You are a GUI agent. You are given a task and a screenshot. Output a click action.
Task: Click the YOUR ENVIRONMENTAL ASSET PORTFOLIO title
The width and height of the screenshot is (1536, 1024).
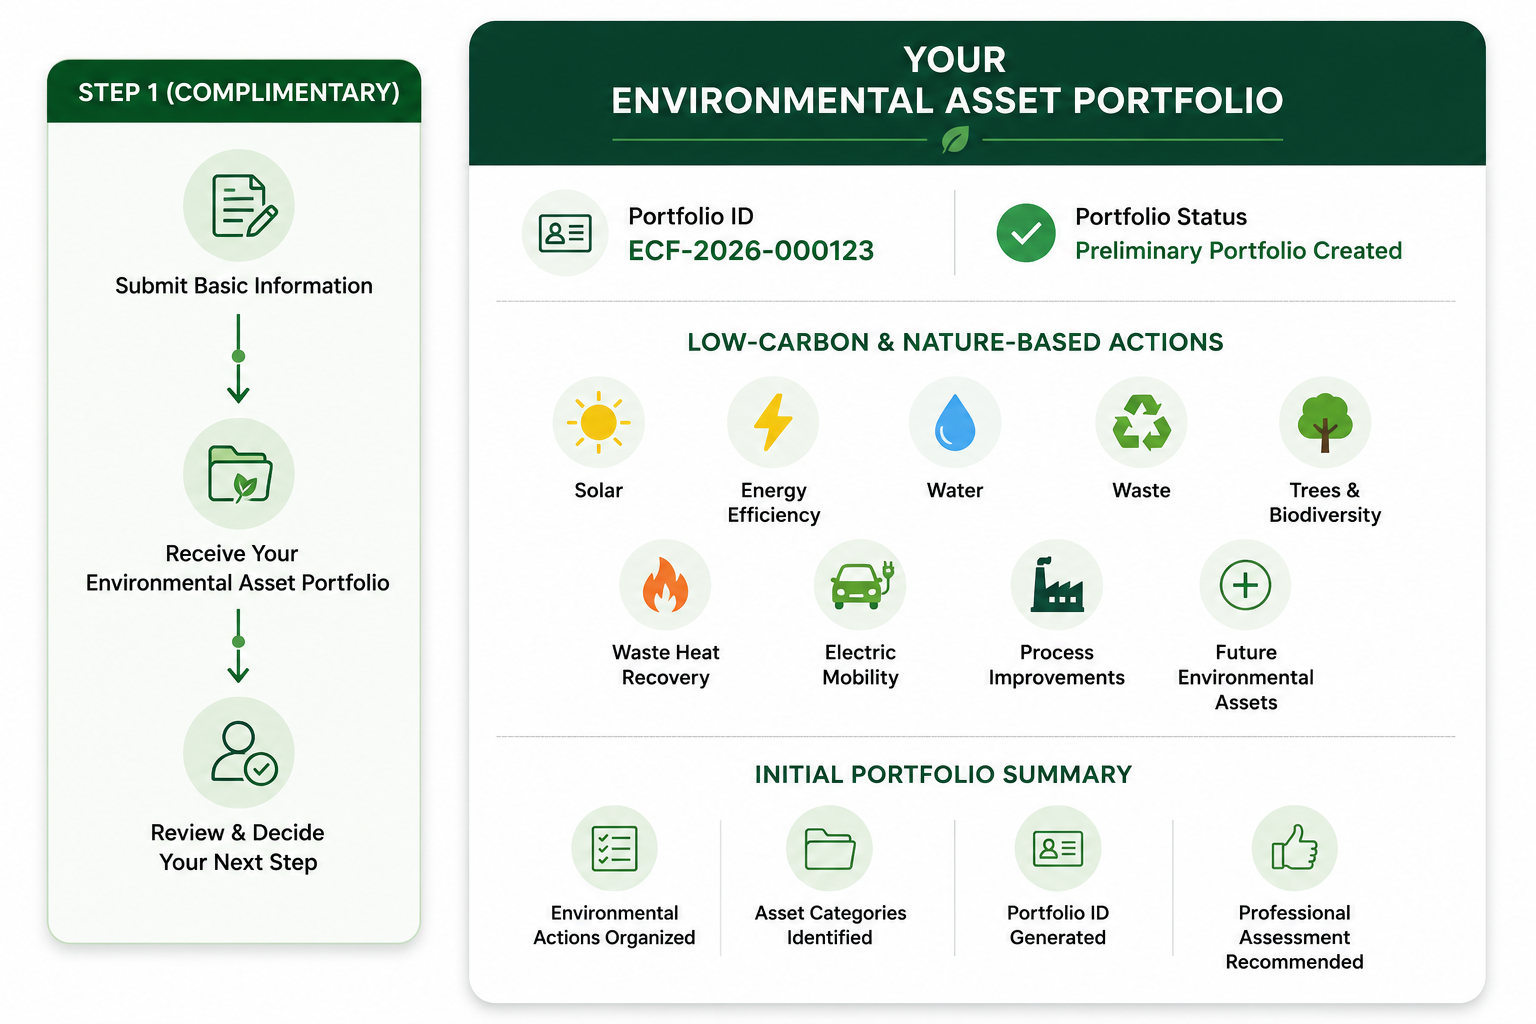pyautogui.click(x=947, y=80)
